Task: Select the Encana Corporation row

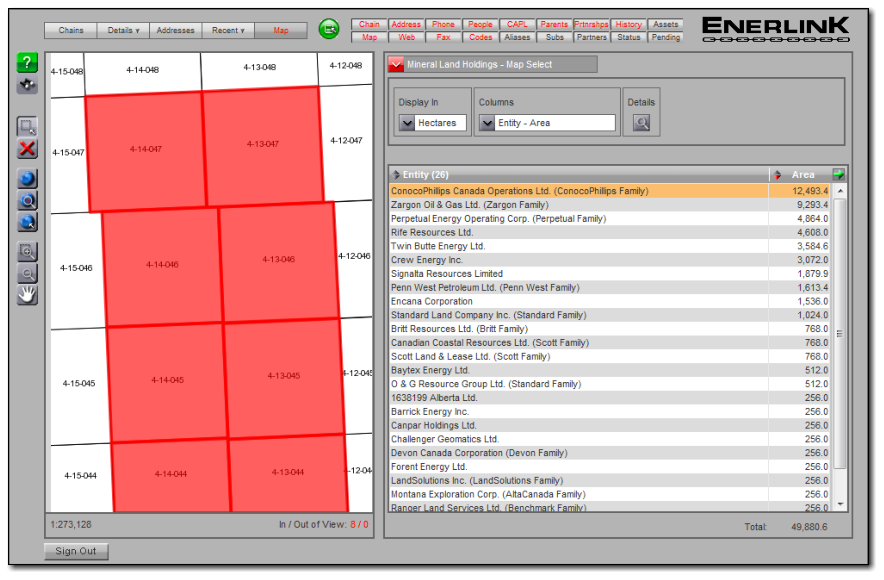Action: click(x=610, y=302)
